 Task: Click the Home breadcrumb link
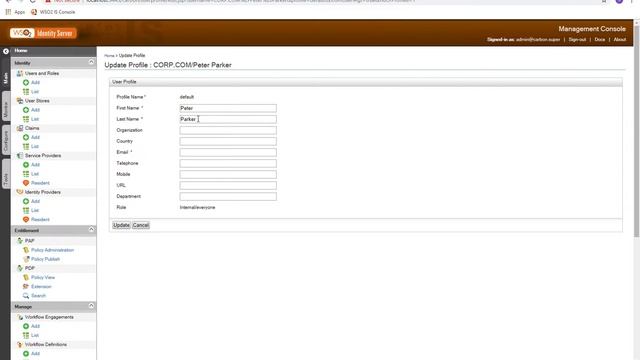109,56
